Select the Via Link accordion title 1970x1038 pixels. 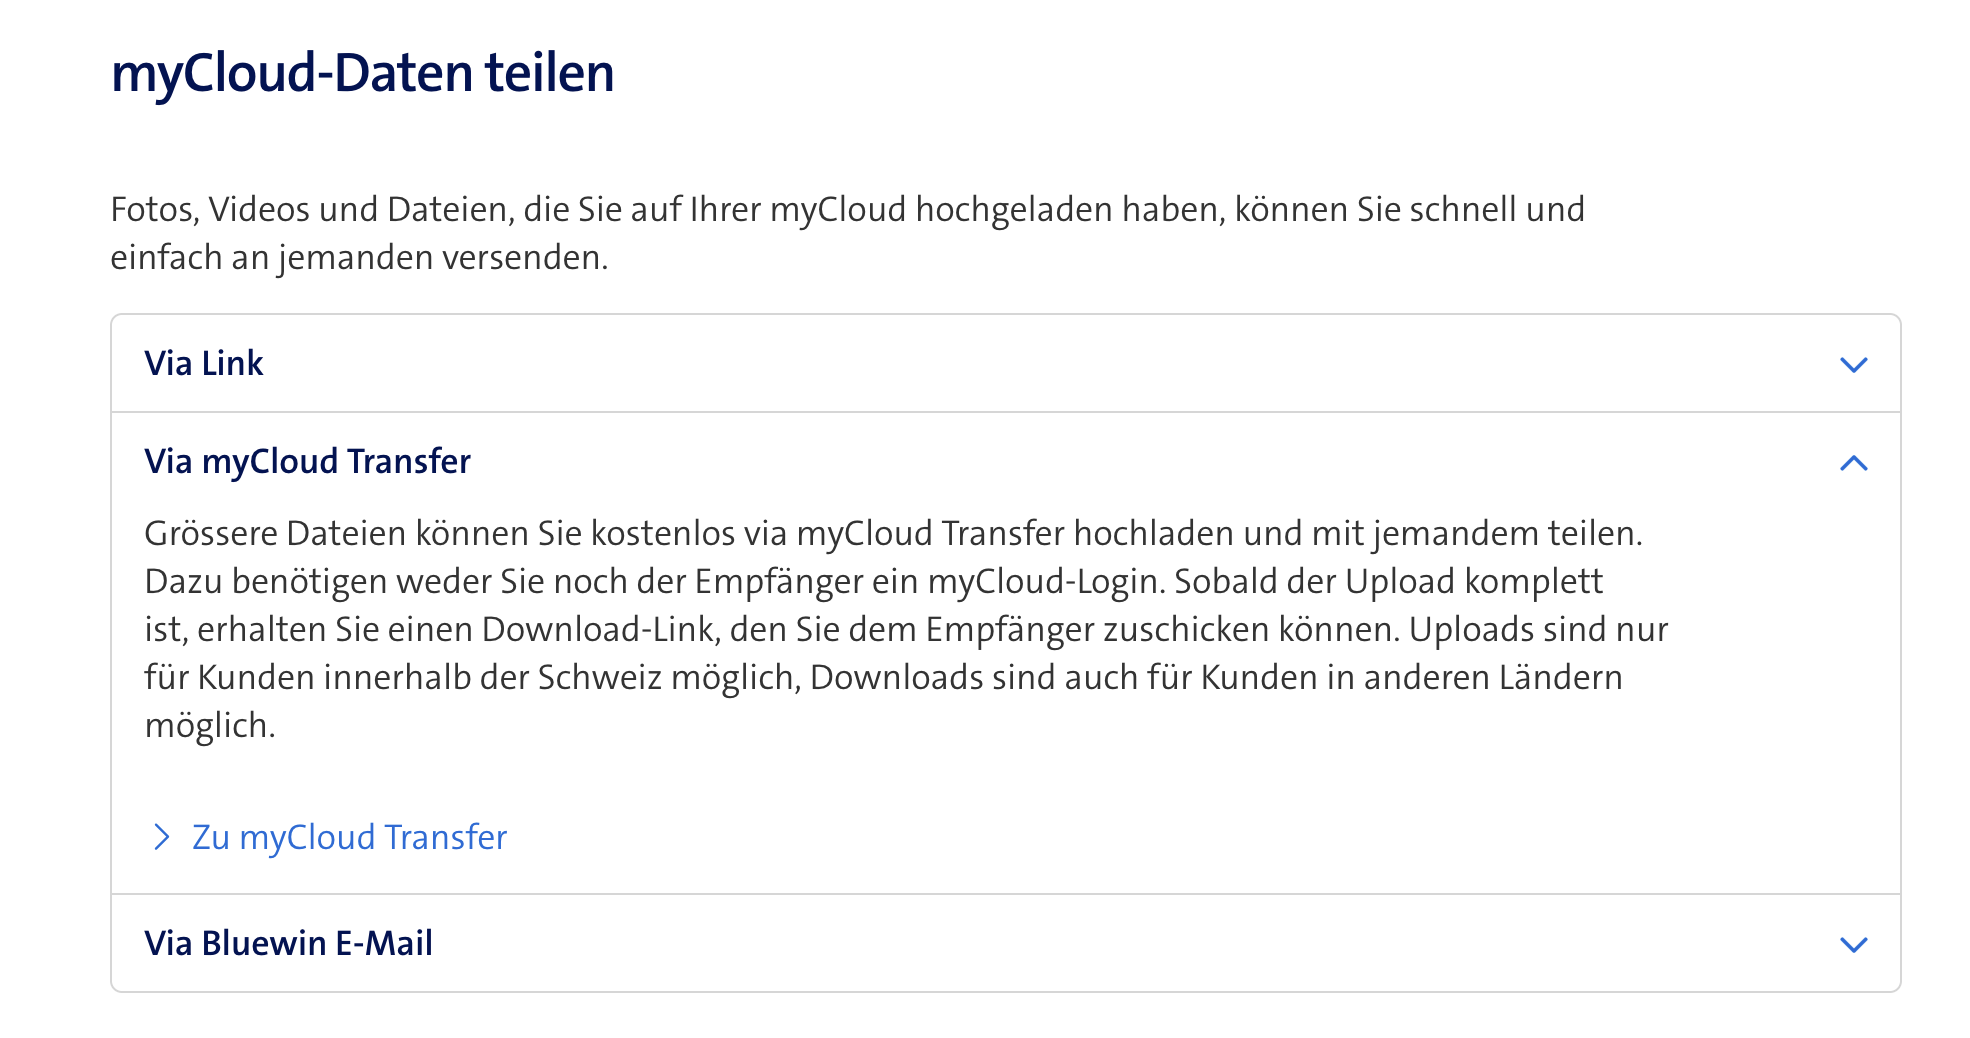click(x=204, y=363)
